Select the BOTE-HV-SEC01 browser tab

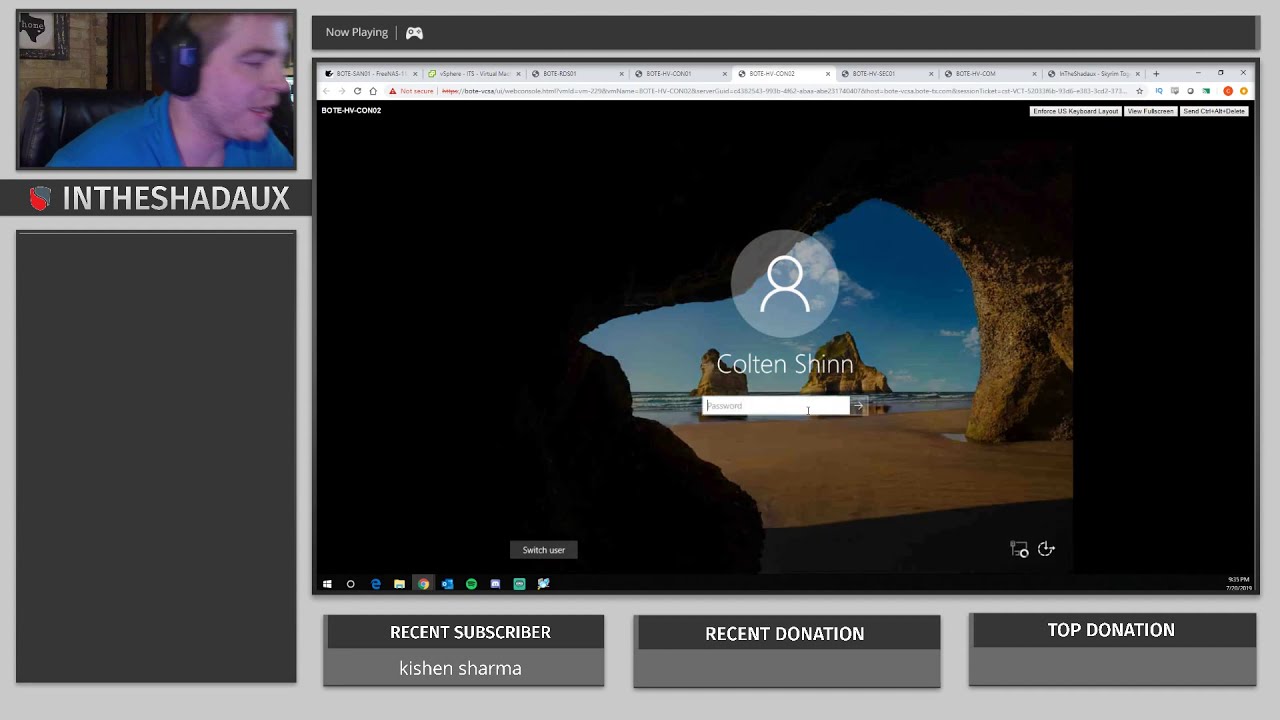tap(886, 73)
